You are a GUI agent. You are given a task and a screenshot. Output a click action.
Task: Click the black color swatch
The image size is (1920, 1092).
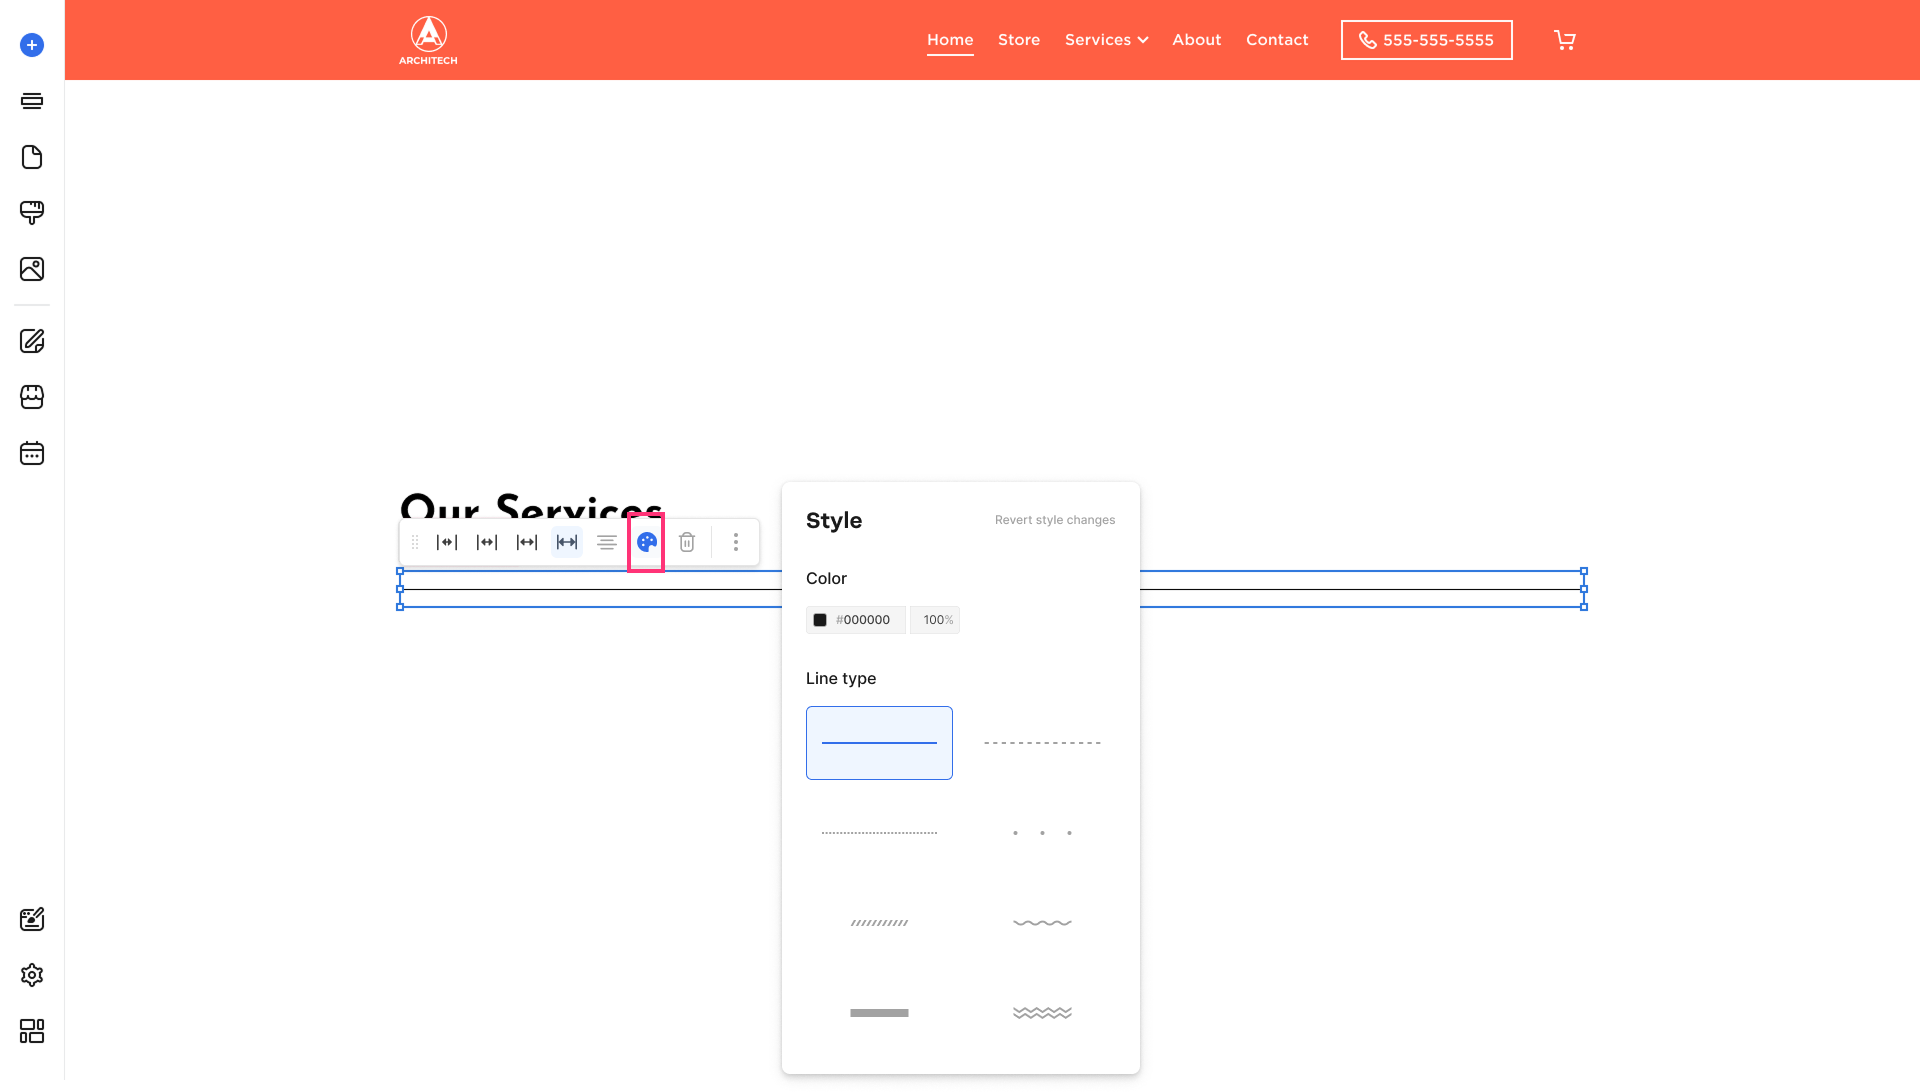click(820, 620)
